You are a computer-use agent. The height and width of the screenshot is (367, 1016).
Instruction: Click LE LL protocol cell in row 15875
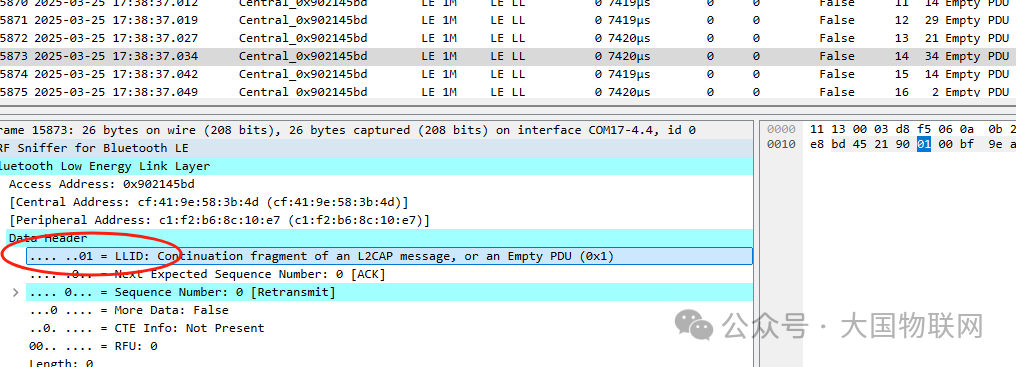507,91
